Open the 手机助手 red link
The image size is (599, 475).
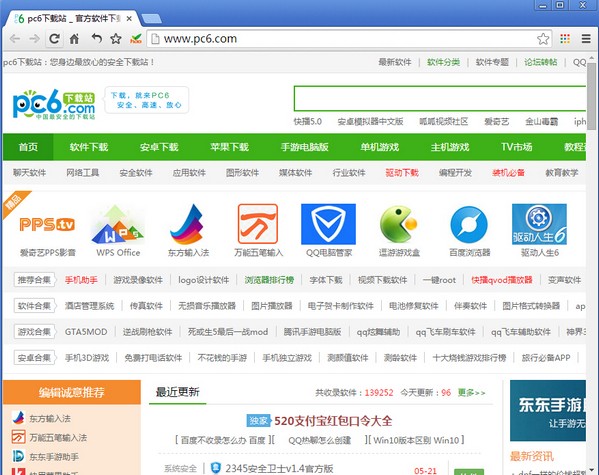tap(81, 280)
